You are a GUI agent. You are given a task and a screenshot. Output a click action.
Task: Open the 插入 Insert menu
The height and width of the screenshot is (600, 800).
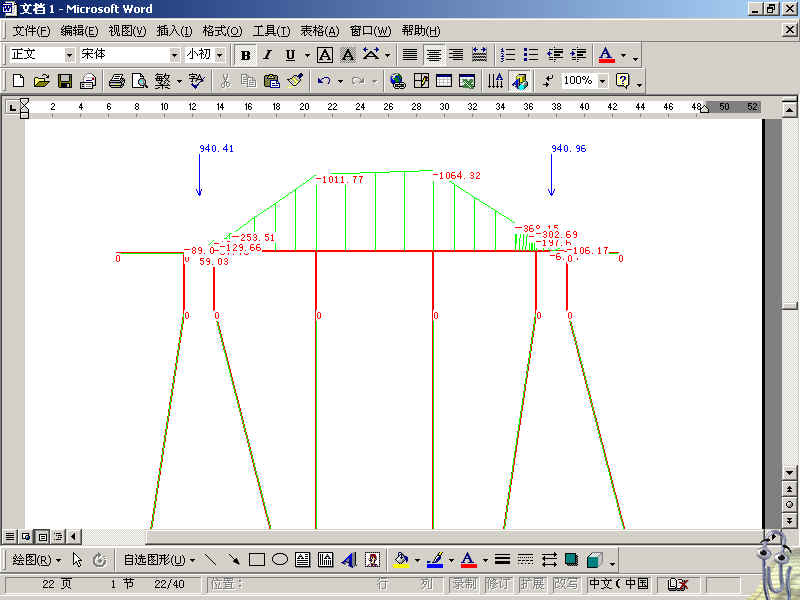[174, 31]
